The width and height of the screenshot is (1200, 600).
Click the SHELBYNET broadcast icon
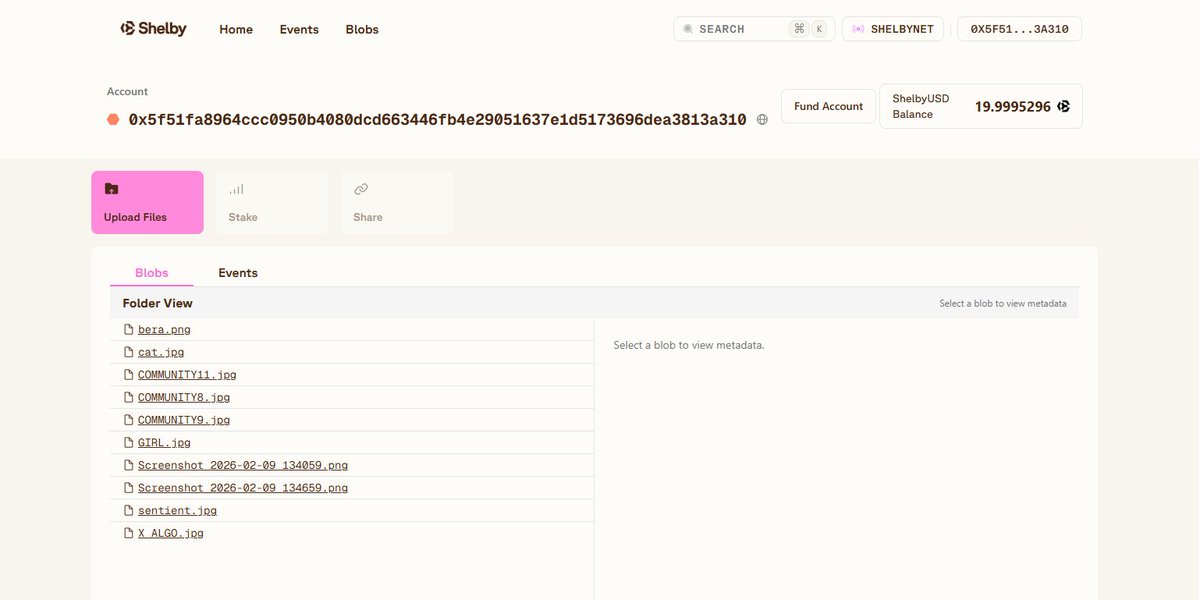coord(858,29)
